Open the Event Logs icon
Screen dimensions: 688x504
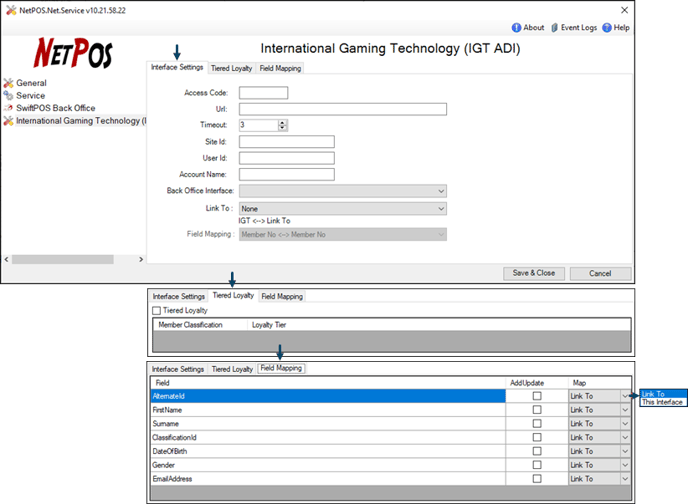[555, 28]
